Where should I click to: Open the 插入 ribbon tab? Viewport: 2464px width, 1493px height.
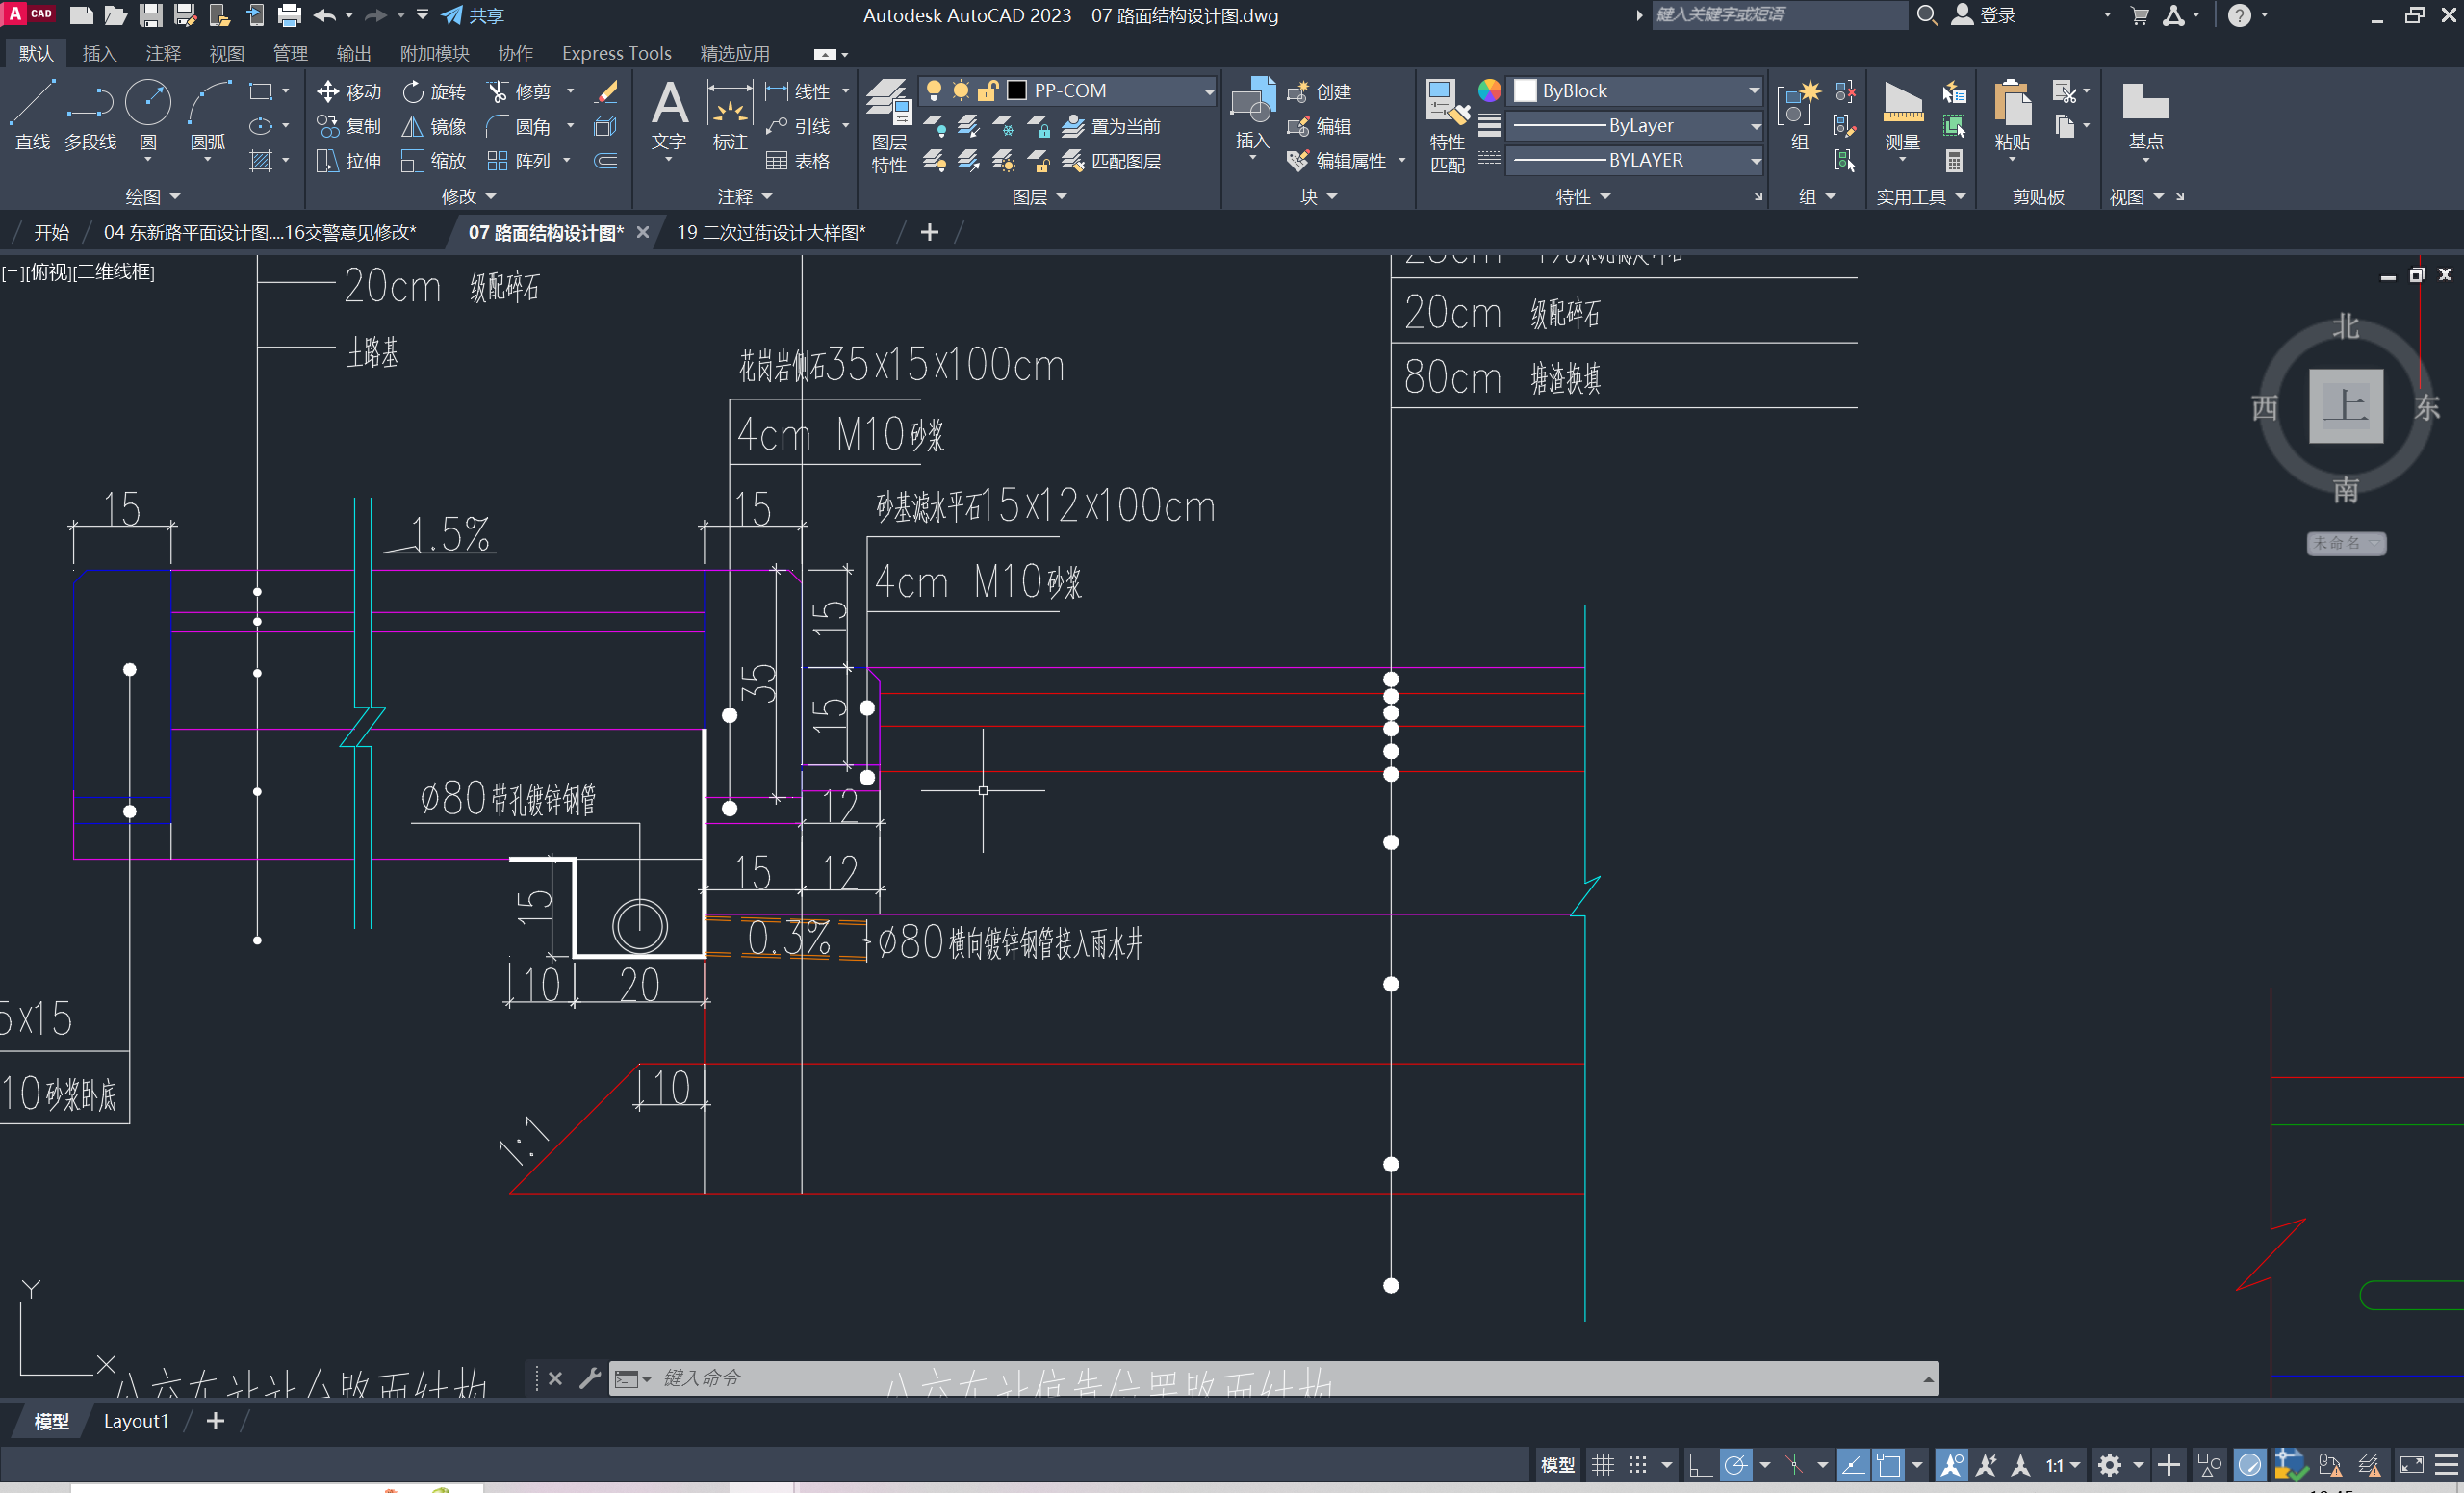99,53
